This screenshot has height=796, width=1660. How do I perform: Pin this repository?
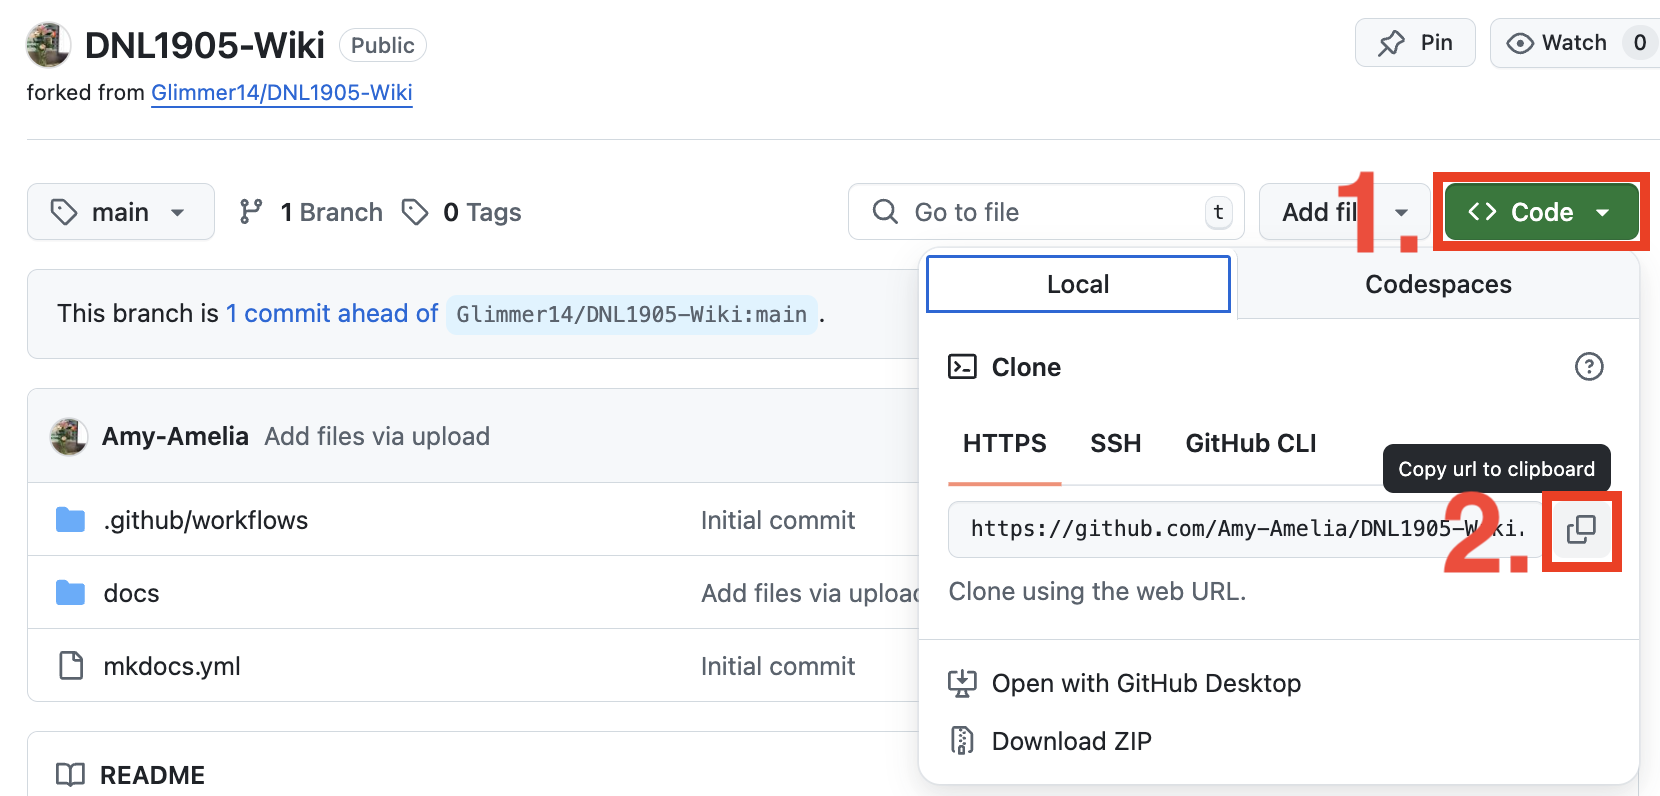click(1414, 43)
